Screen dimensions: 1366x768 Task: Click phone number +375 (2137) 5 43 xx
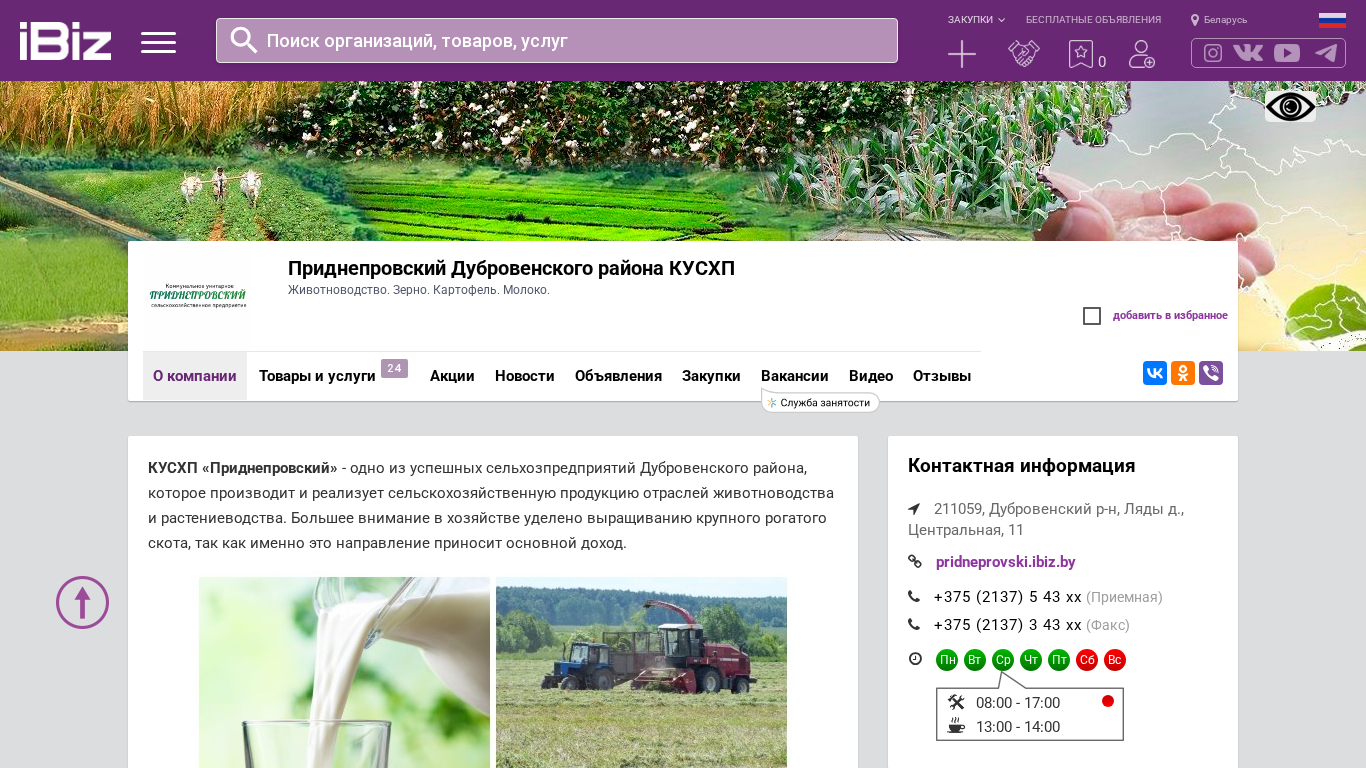(1008, 597)
